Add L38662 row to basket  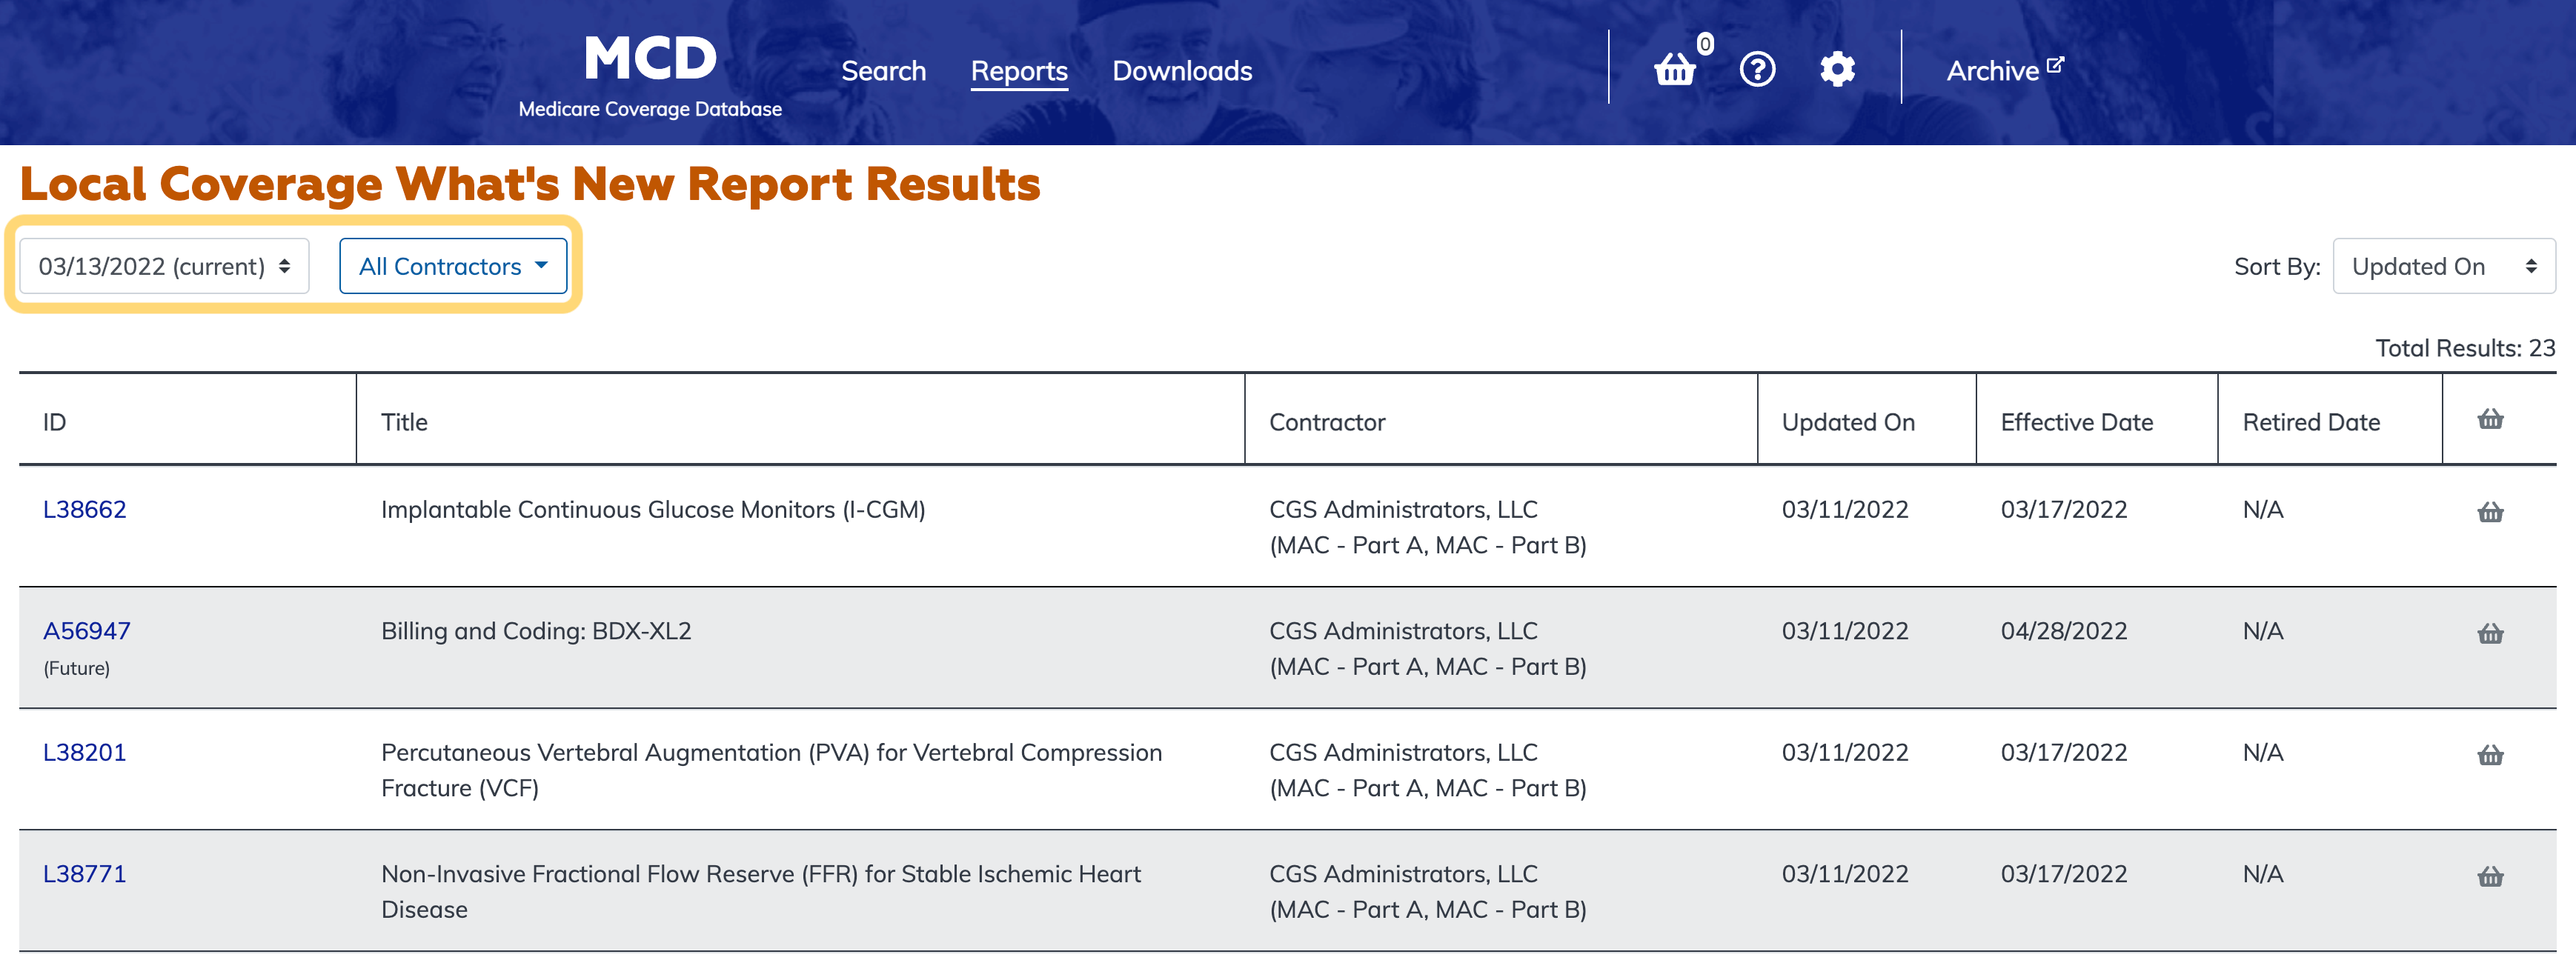2490,512
